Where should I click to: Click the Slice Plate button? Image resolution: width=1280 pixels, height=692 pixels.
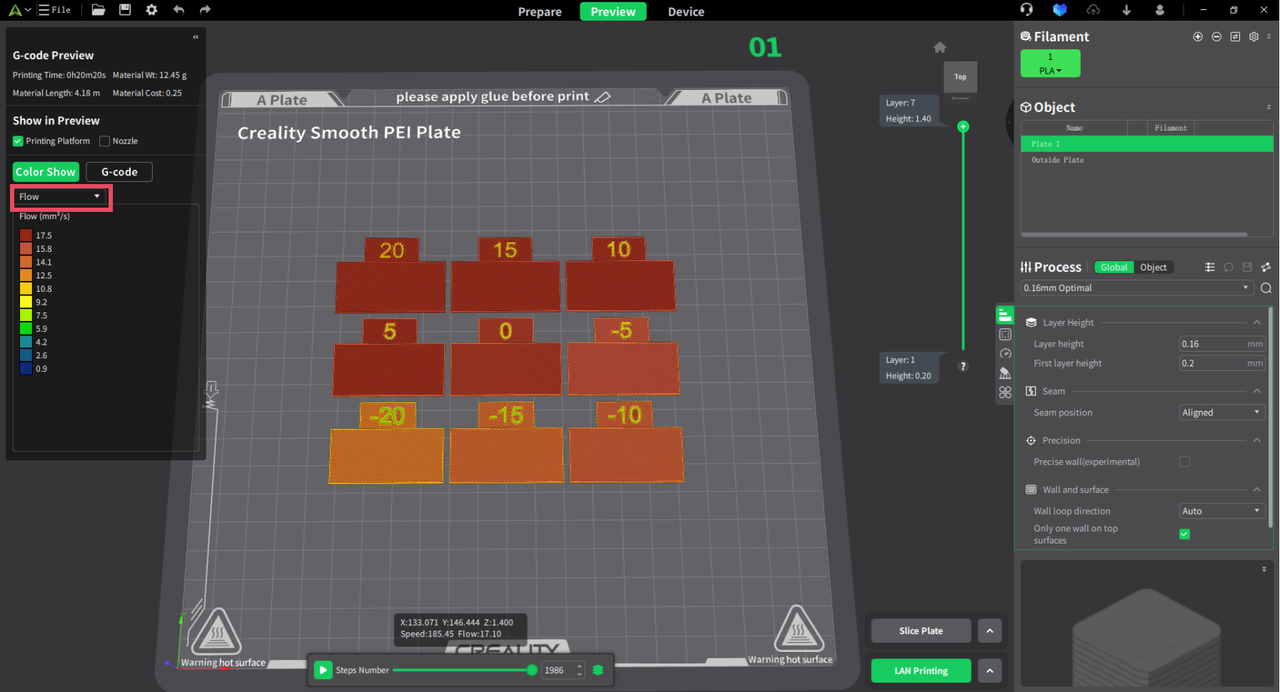920,630
